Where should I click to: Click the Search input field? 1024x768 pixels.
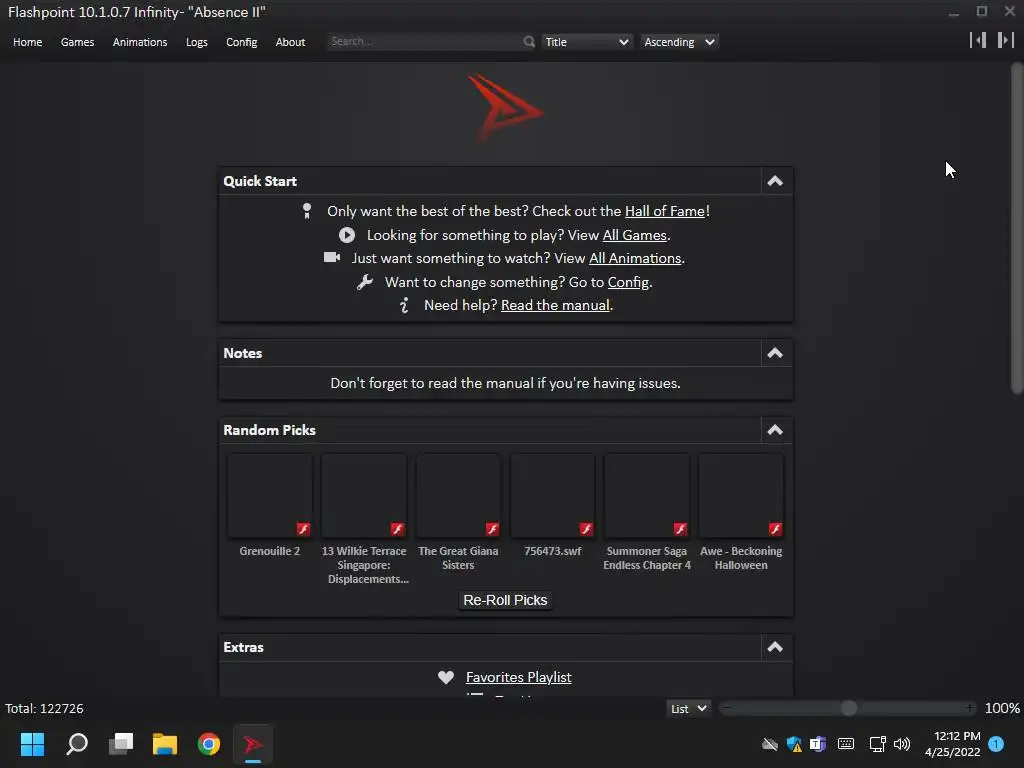(424, 42)
